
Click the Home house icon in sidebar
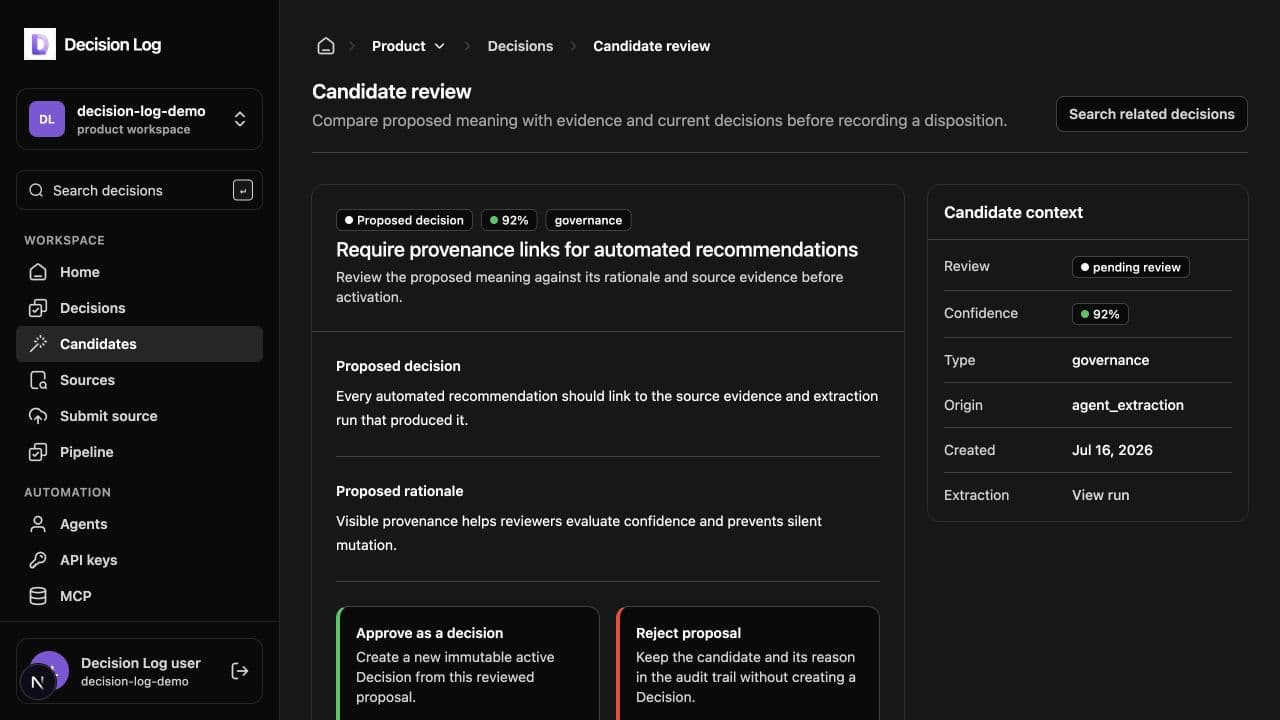pyautogui.click(x=38, y=272)
